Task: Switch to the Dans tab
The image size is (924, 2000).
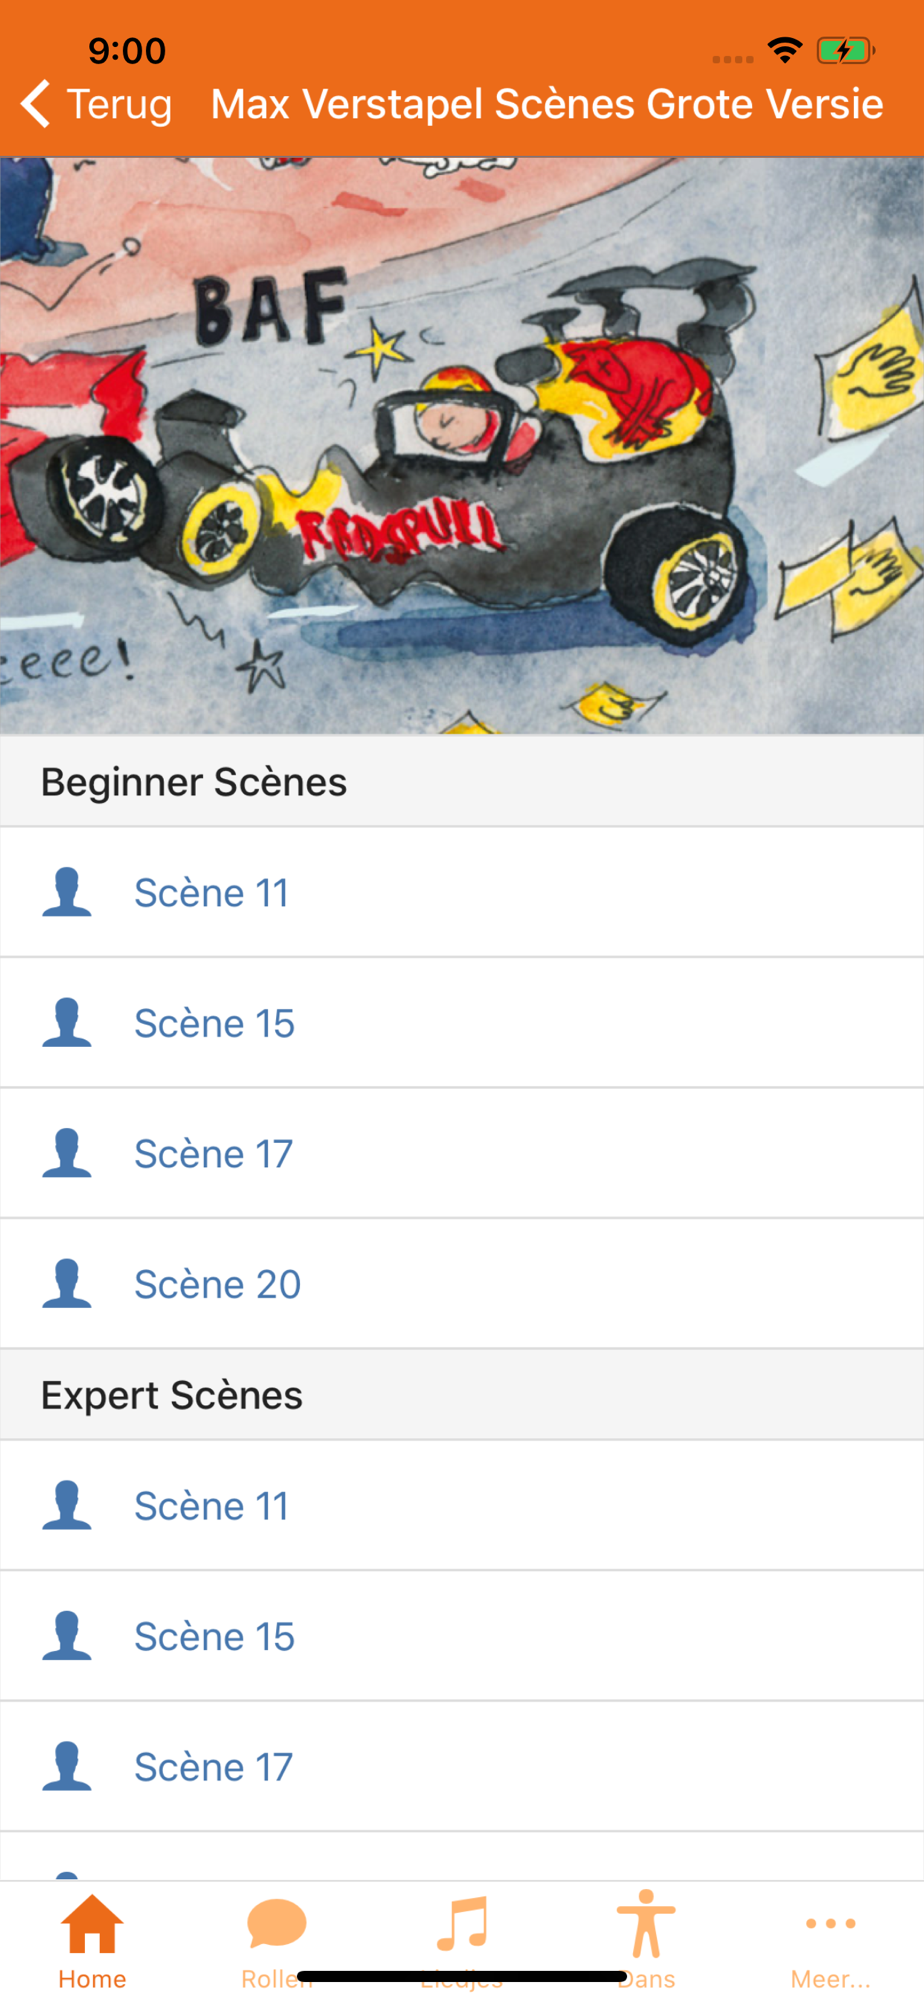Action: [646, 1940]
